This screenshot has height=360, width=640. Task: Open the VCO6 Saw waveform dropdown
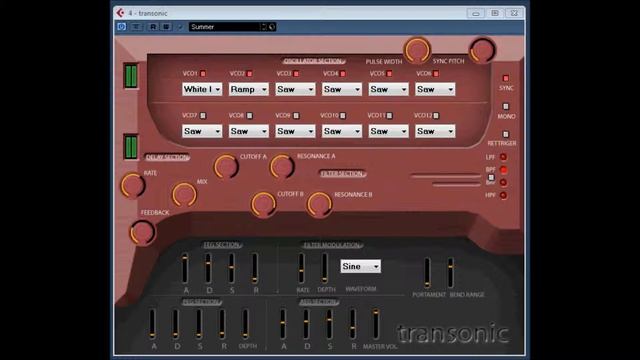[435, 89]
